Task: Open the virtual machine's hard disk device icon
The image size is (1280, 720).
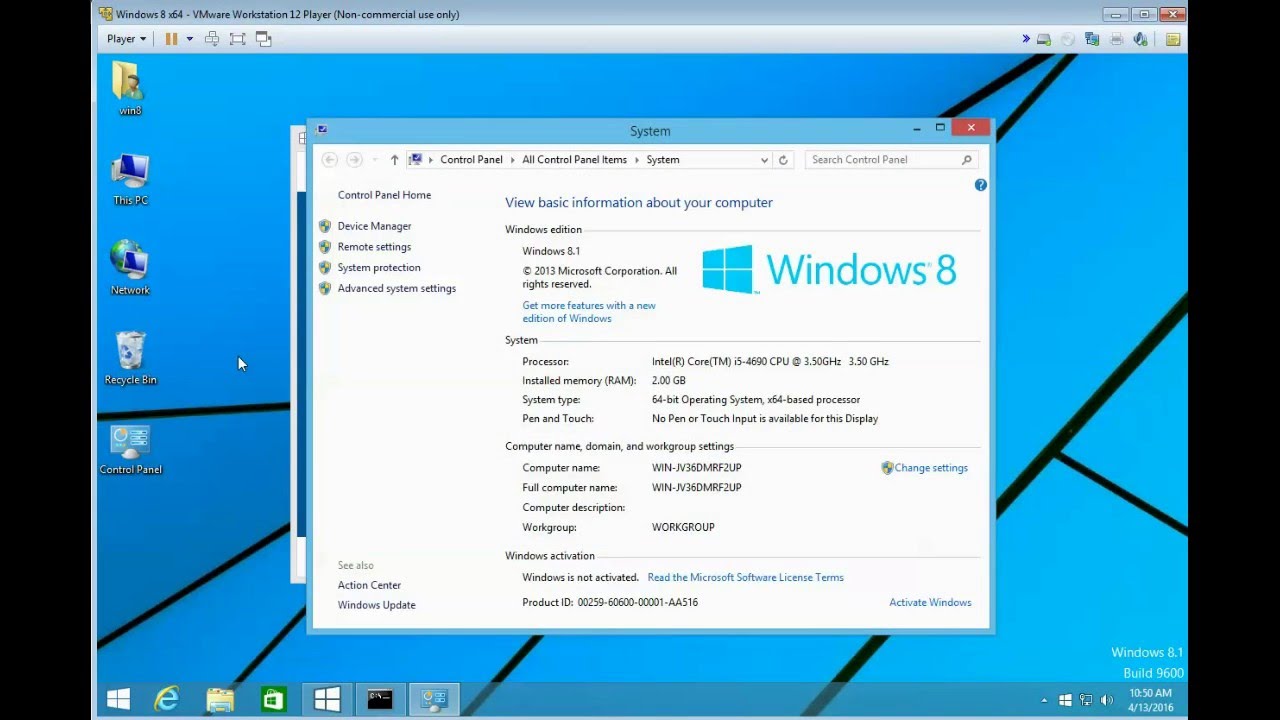Action: tap(1042, 38)
